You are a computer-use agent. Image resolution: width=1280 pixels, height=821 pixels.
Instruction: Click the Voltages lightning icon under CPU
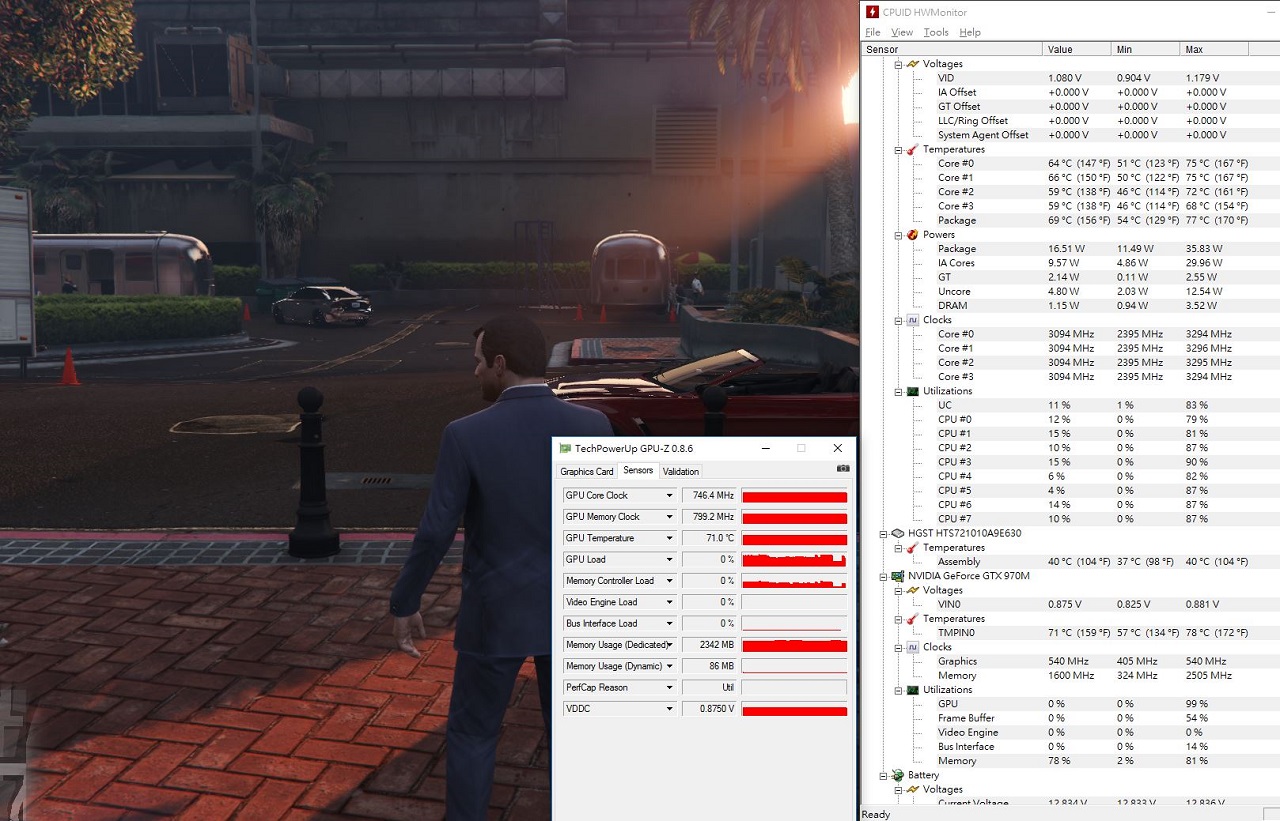912,64
